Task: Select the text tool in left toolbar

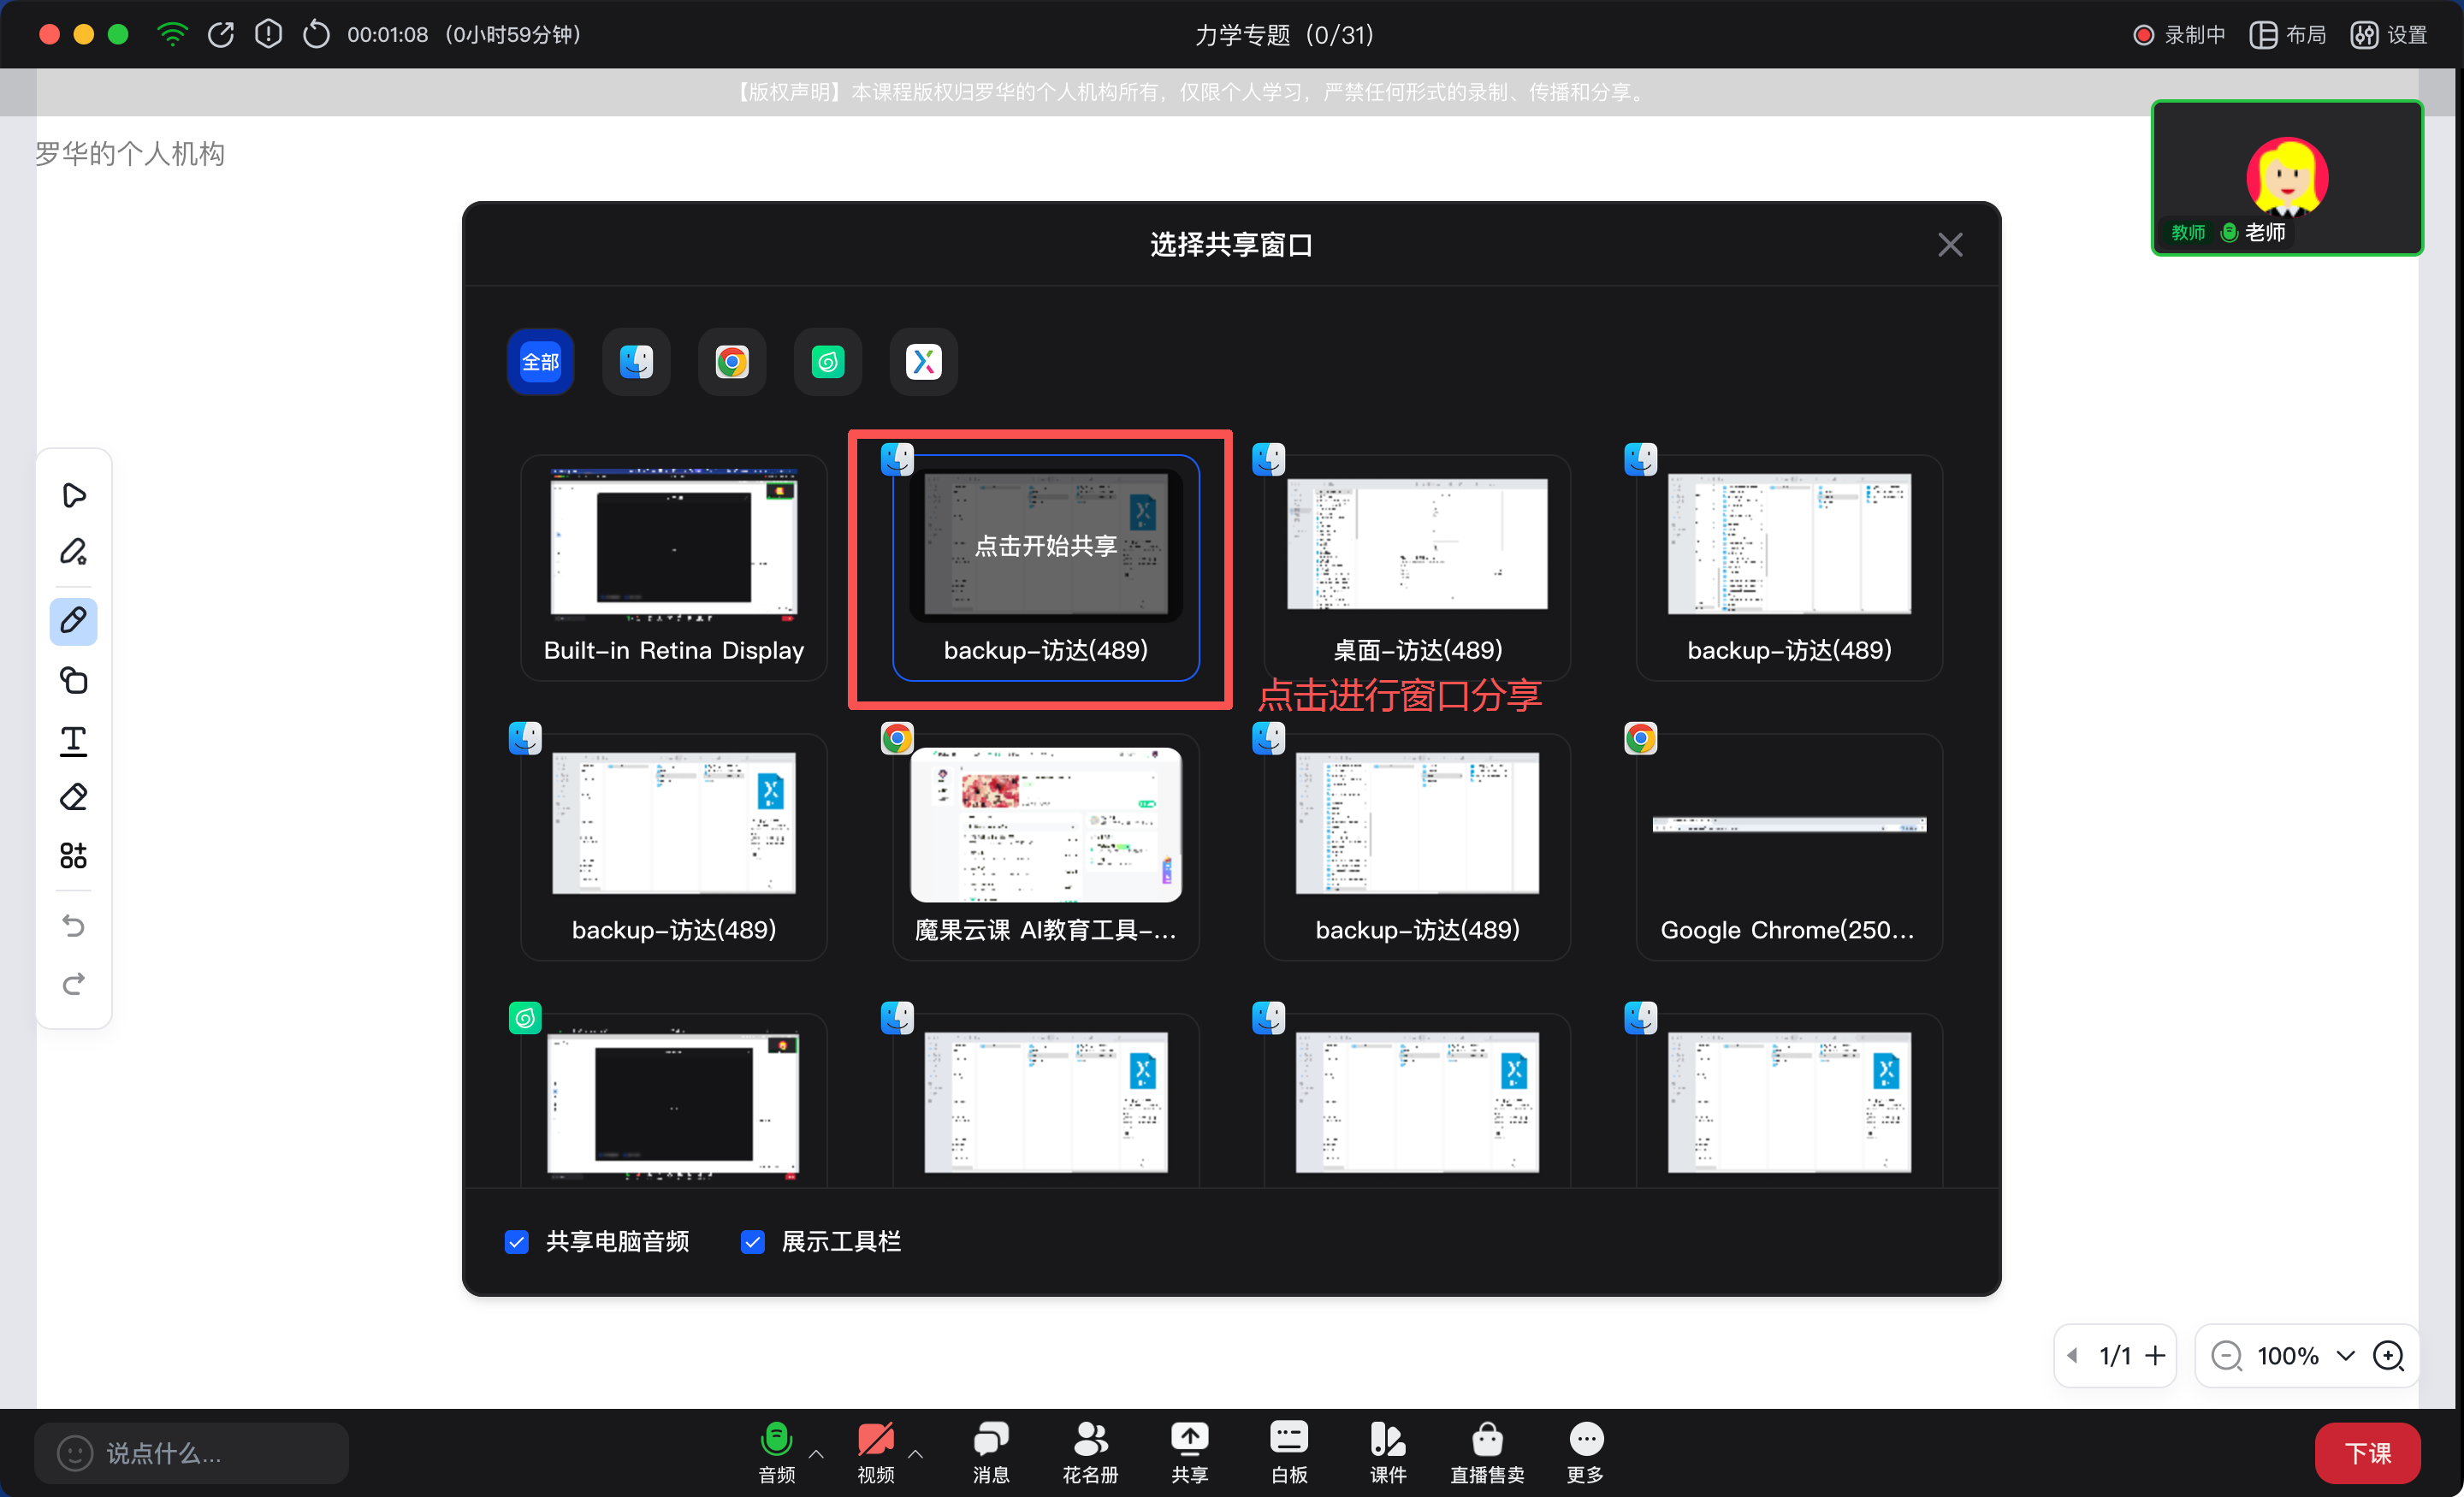Action: [x=73, y=740]
